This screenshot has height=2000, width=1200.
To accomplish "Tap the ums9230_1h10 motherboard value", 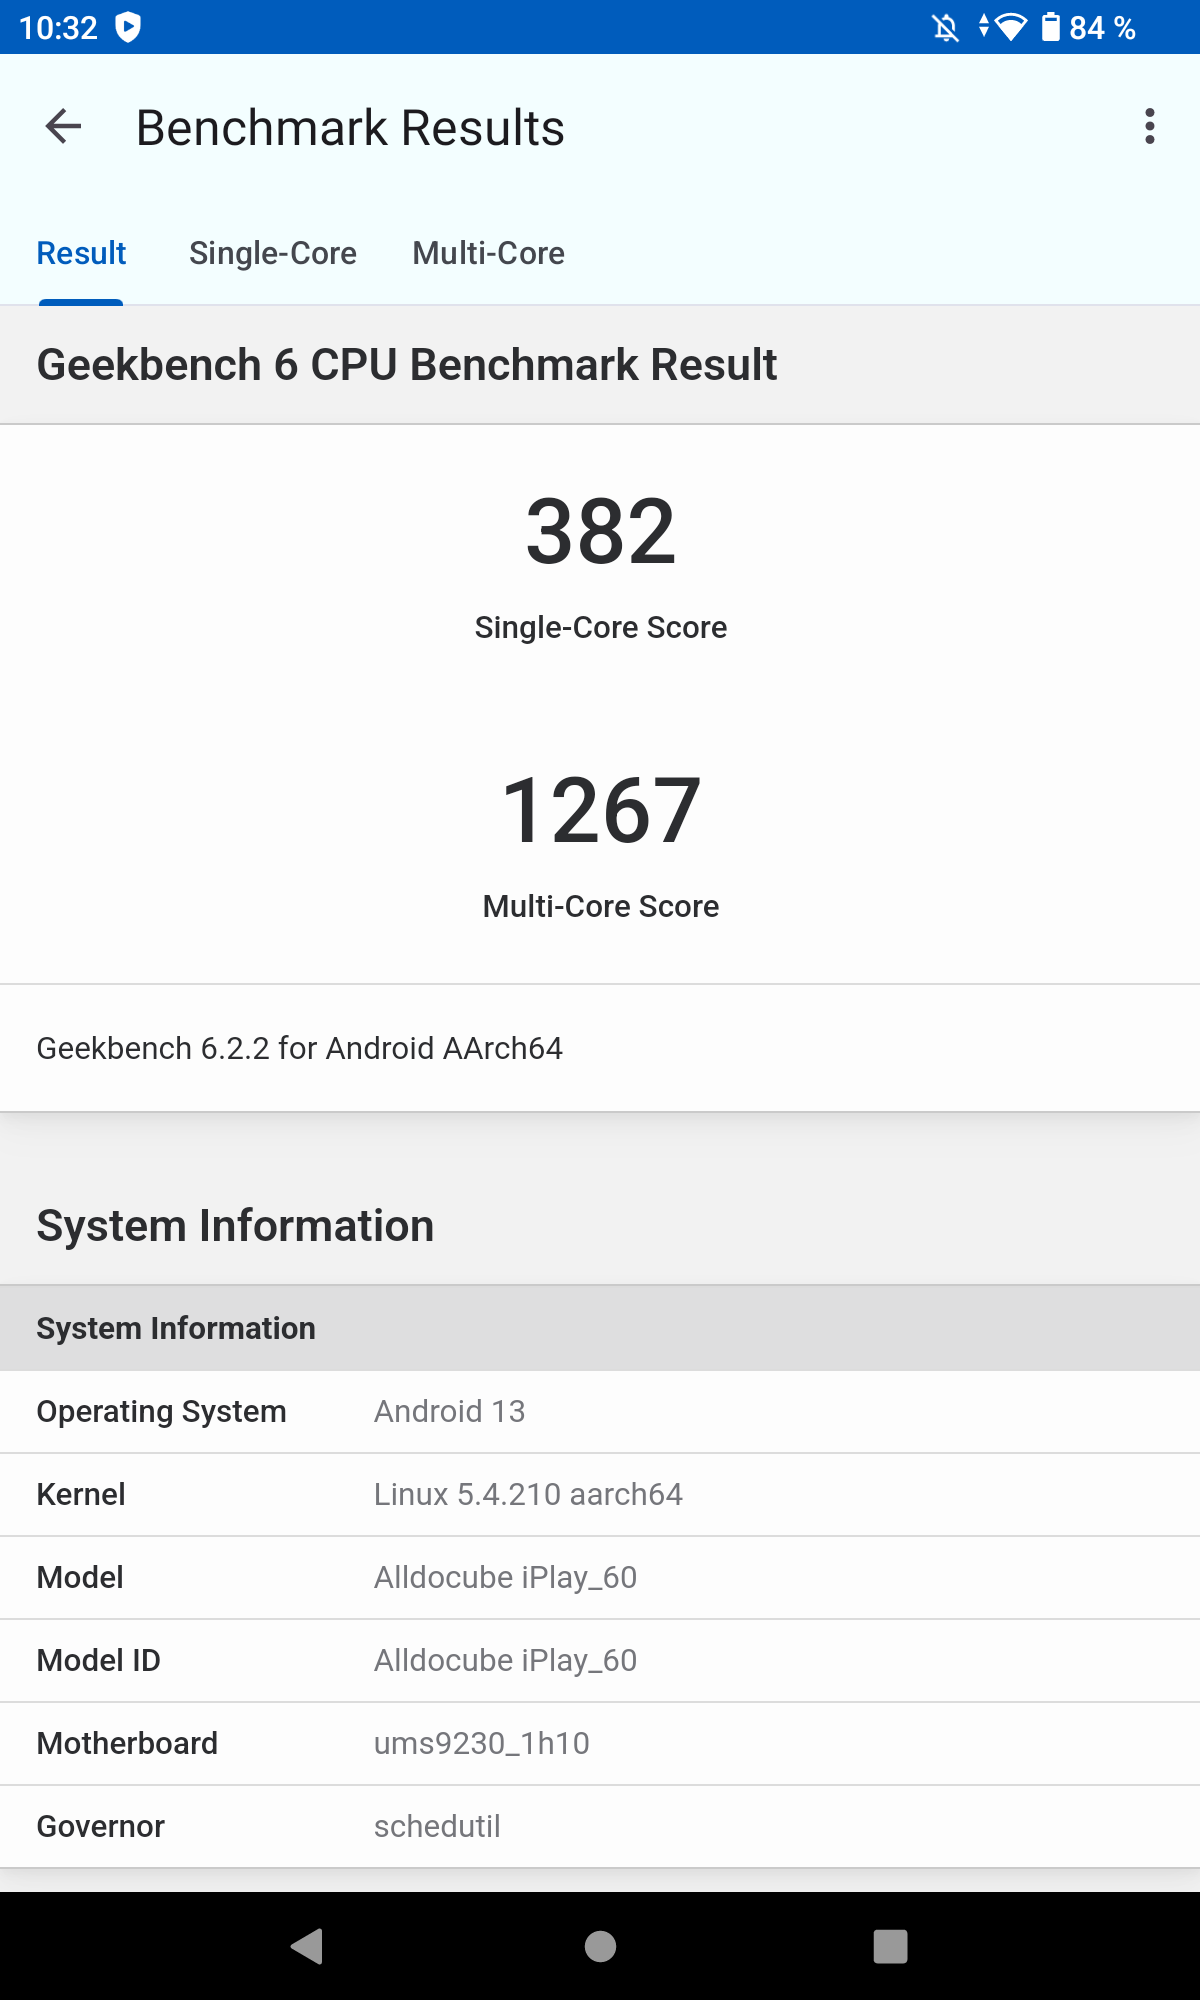I will (482, 1743).
